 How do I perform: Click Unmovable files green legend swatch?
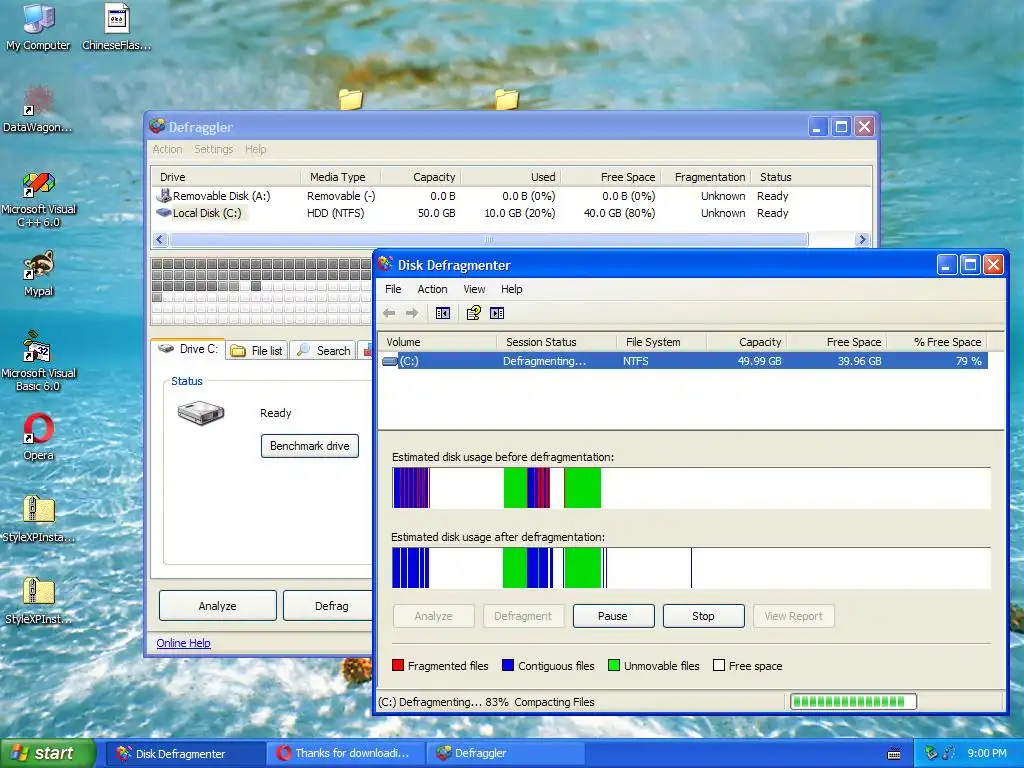tap(614, 665)
